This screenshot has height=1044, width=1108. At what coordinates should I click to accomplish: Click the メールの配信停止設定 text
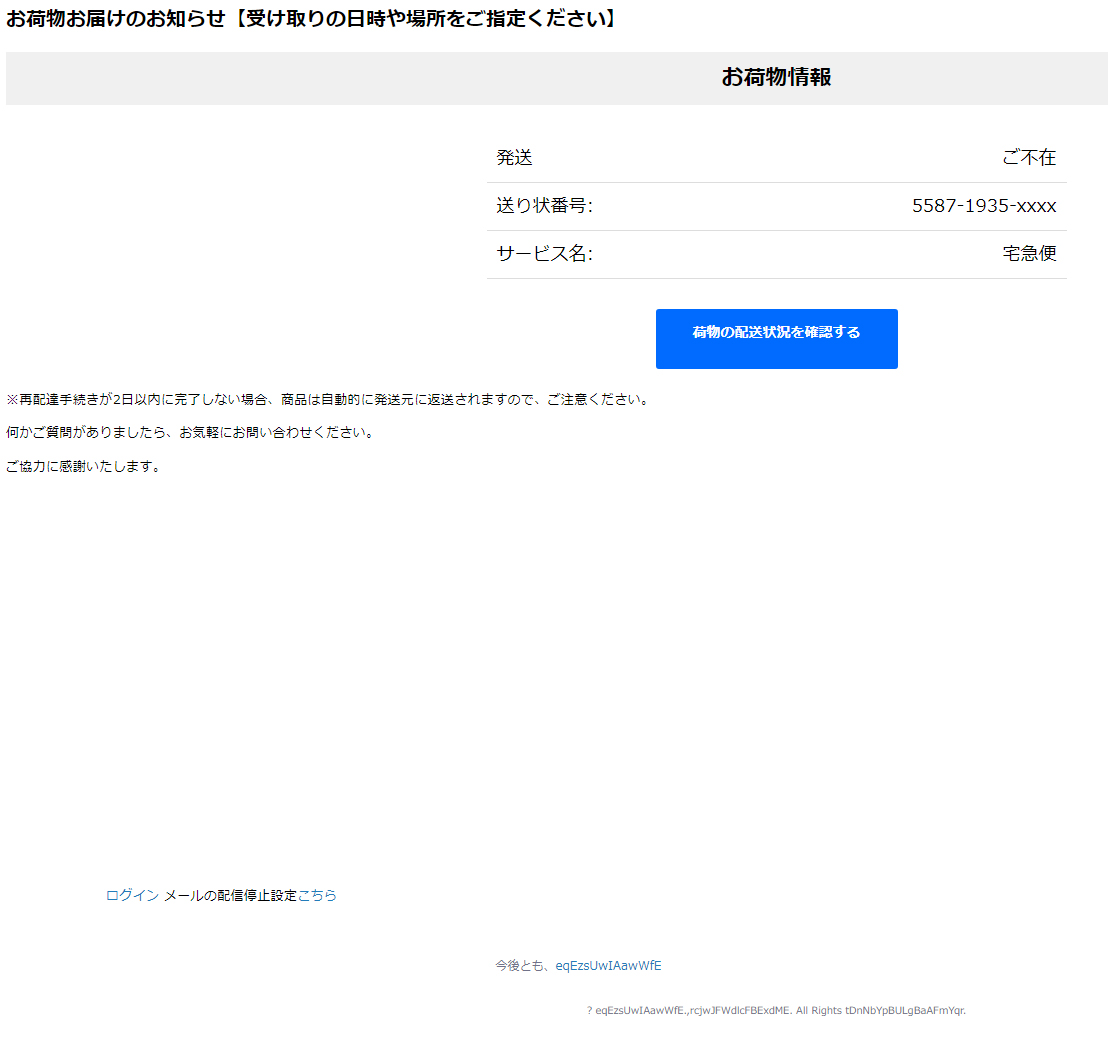point(230,896)
